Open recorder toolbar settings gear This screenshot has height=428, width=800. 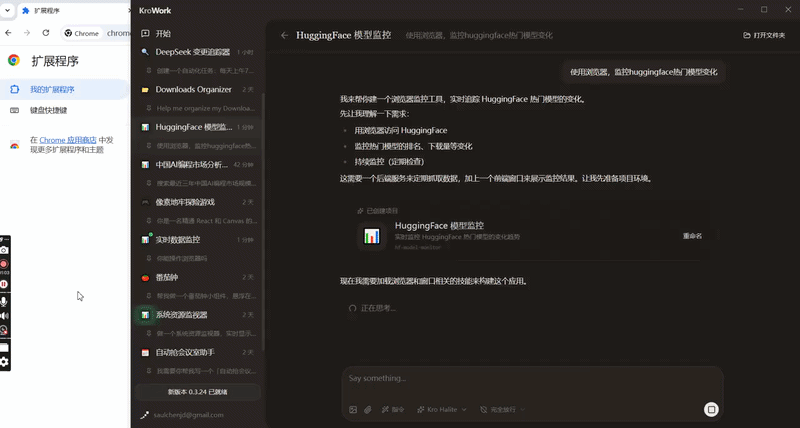(x=4, y=362)
